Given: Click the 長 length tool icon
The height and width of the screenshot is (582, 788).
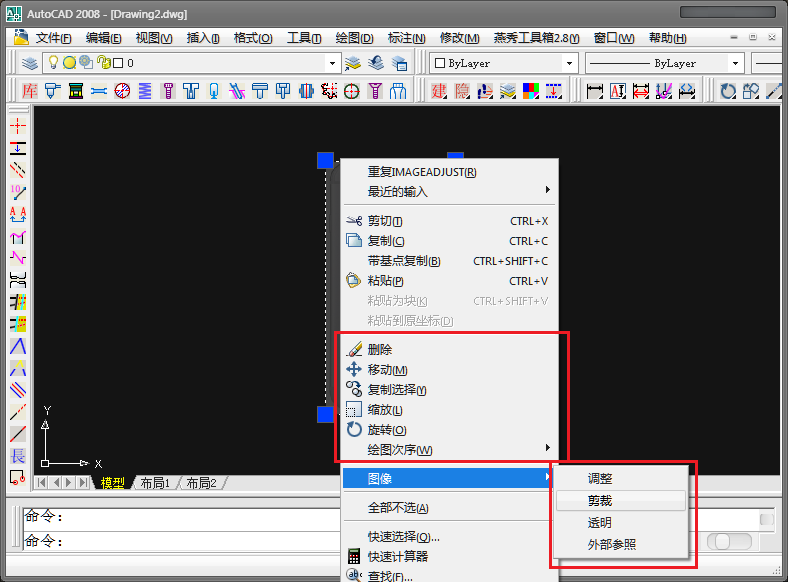Looking at the screenshot, I should pos(18,456).
